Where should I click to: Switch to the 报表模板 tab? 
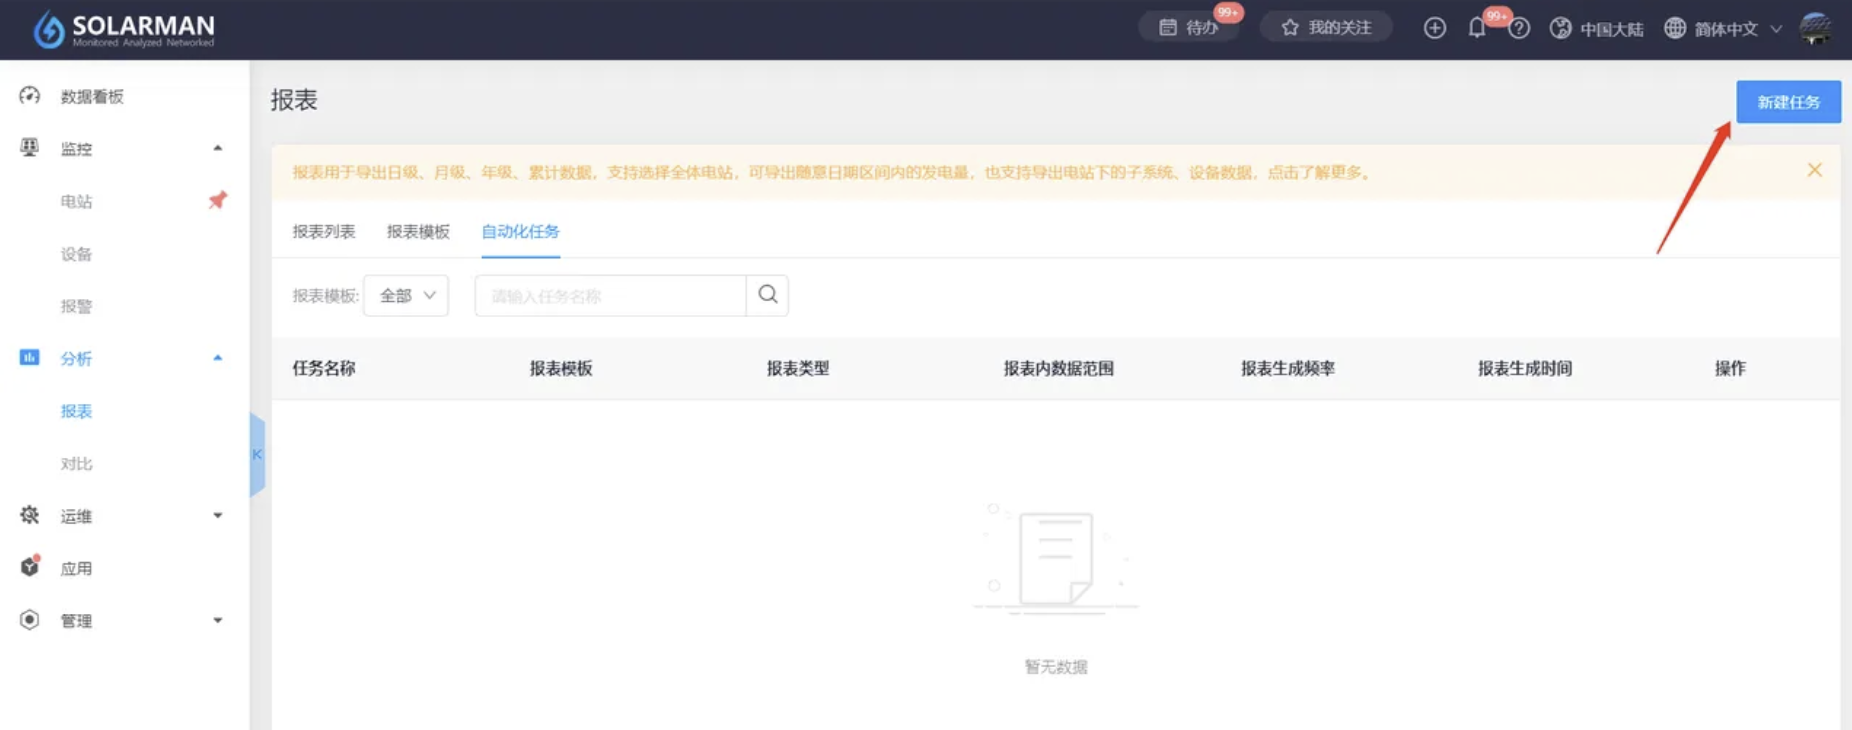click(x=418, y=231)
